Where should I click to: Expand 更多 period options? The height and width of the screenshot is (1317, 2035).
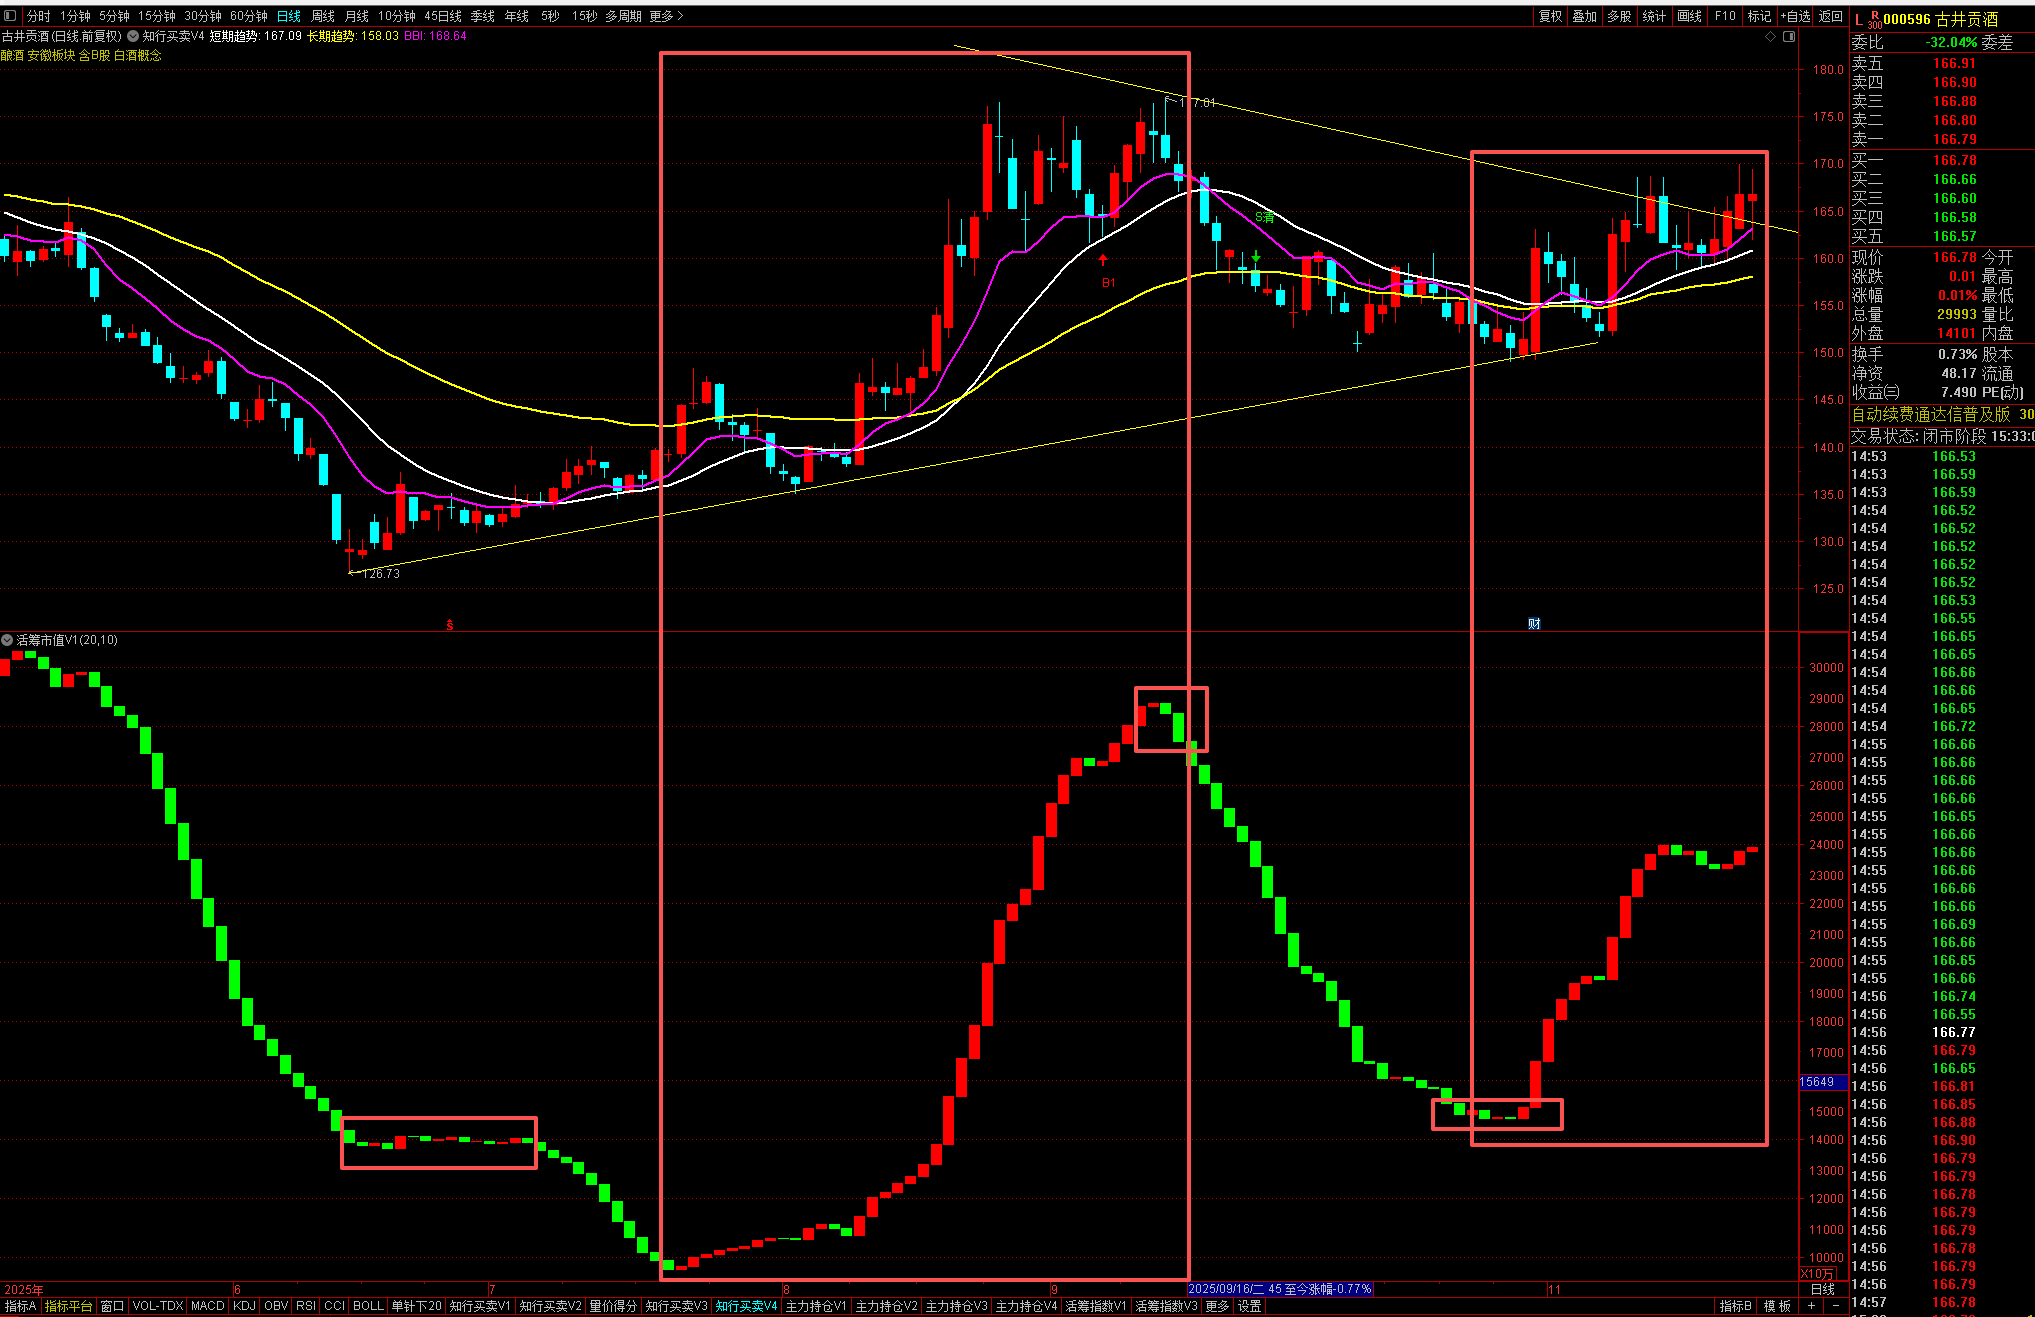click(666, 16)
